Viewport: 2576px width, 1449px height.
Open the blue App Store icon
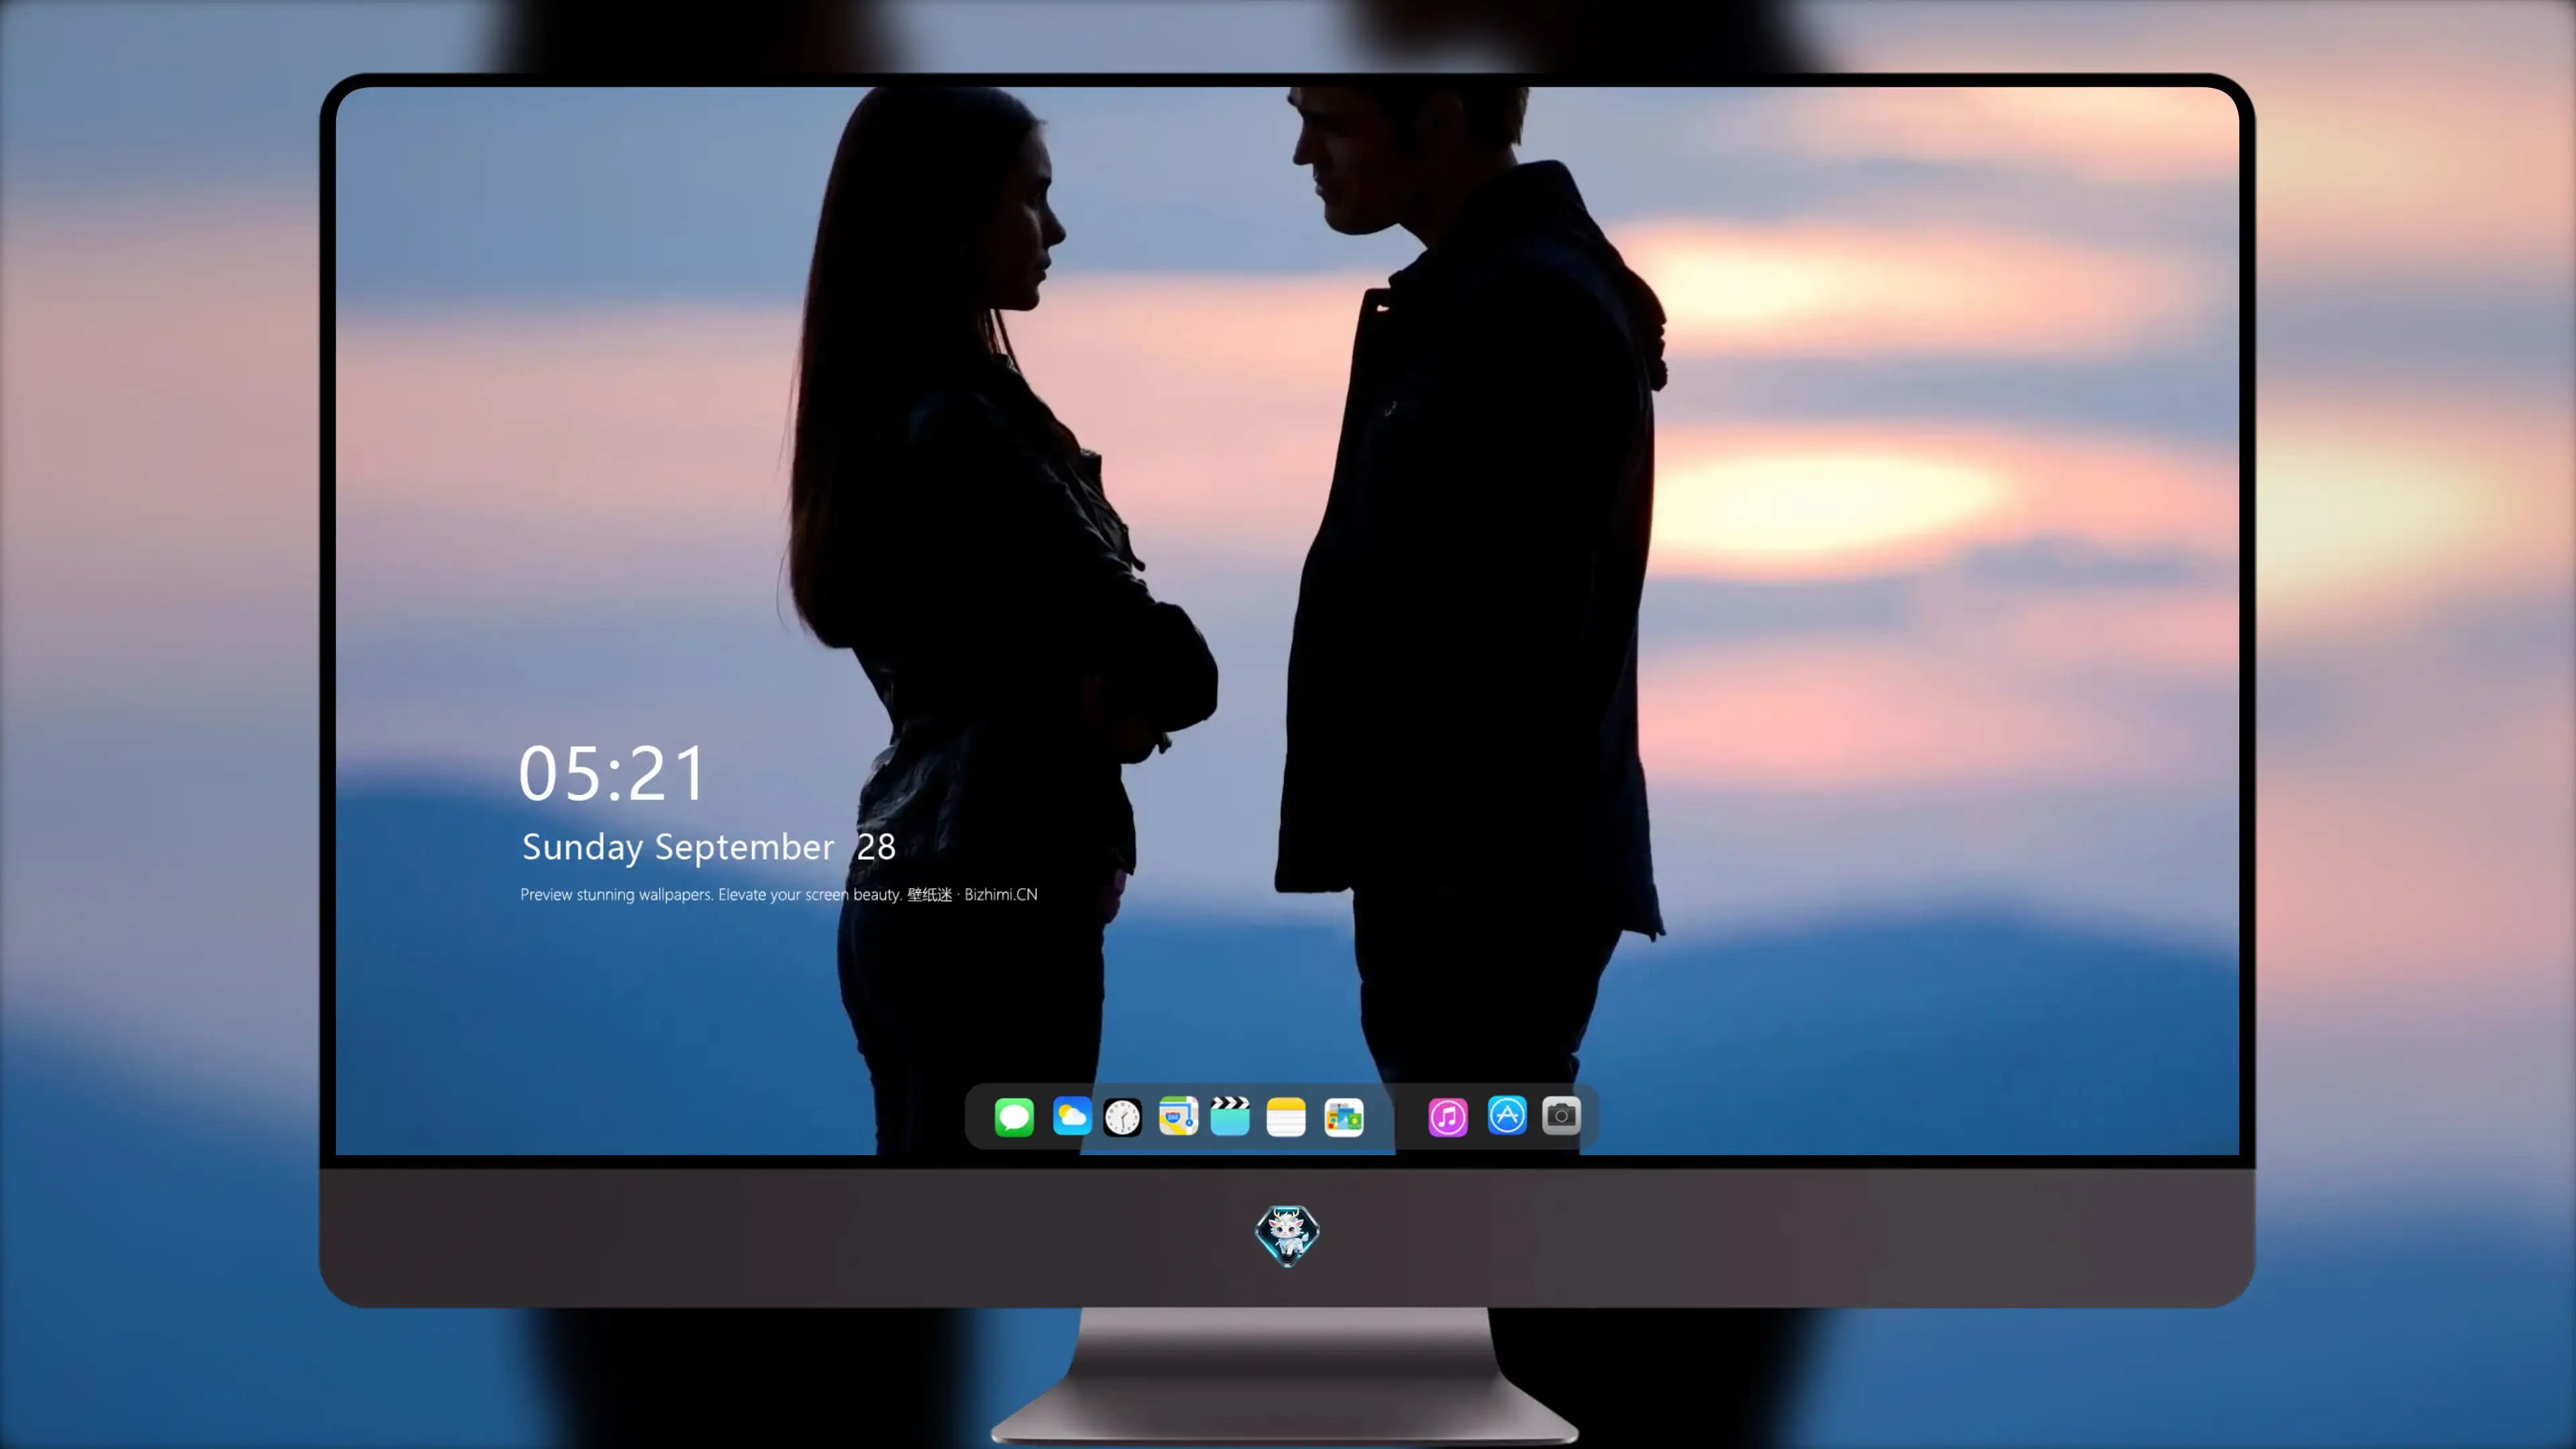point(1507,1115)
